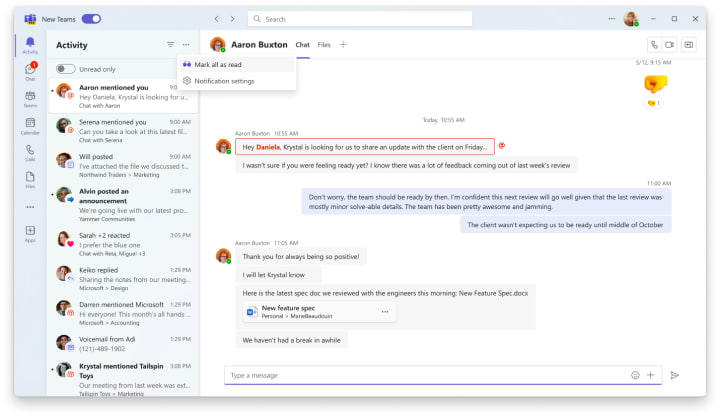This screenshot has width=720, height=417.
Task: Show more apps ellipsis in the sidebar
Action: coord(30,207)
